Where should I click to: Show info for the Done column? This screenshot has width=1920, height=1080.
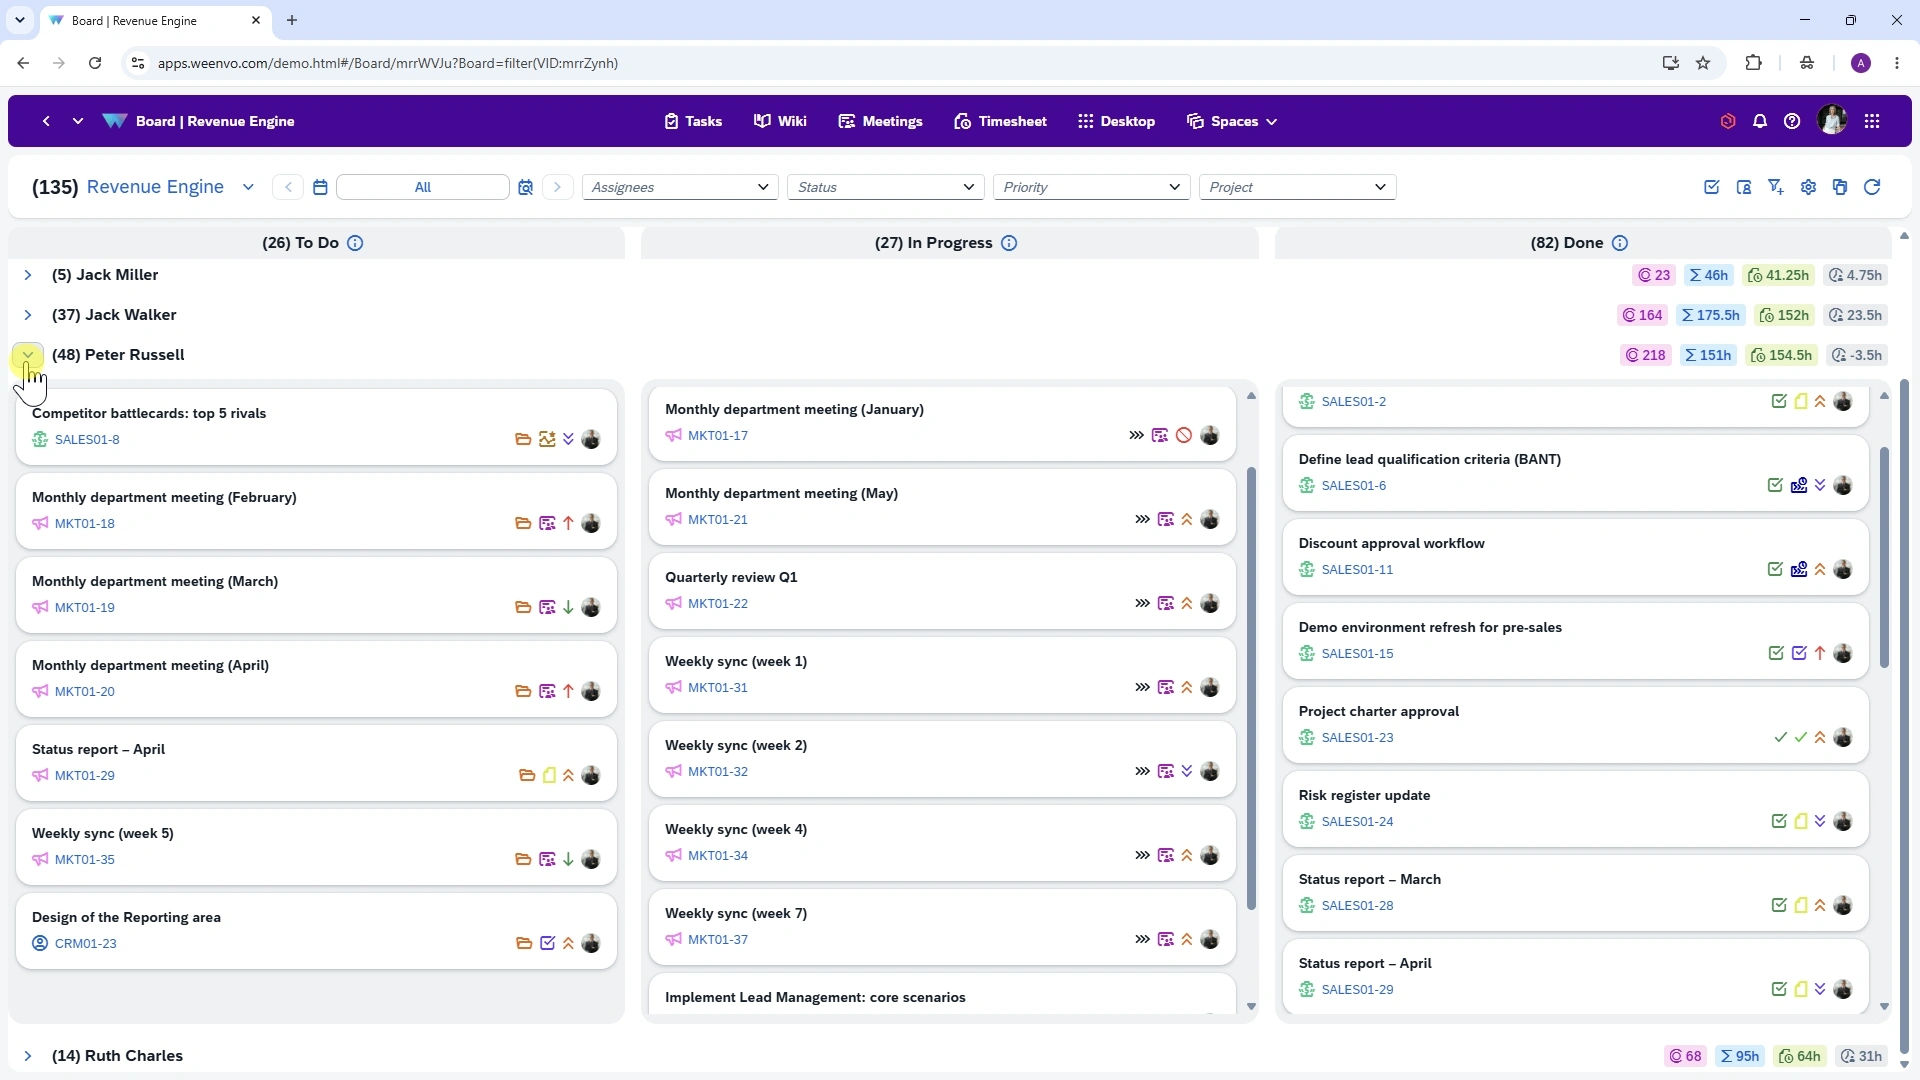pyautogui.click(x=1620, y=243)
